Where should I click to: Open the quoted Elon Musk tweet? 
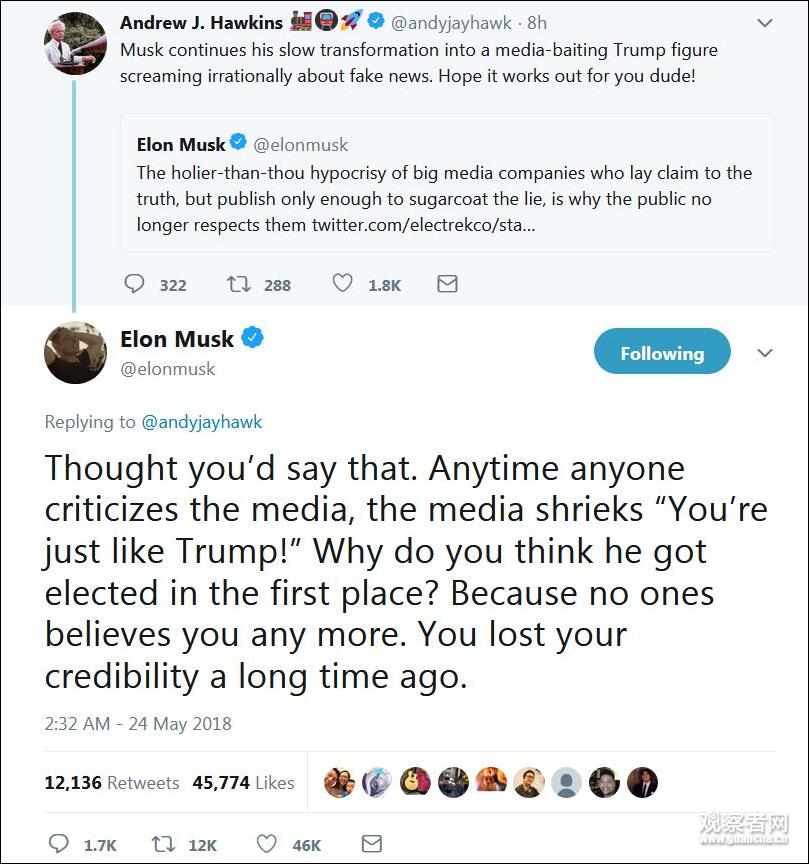[447, 184]
